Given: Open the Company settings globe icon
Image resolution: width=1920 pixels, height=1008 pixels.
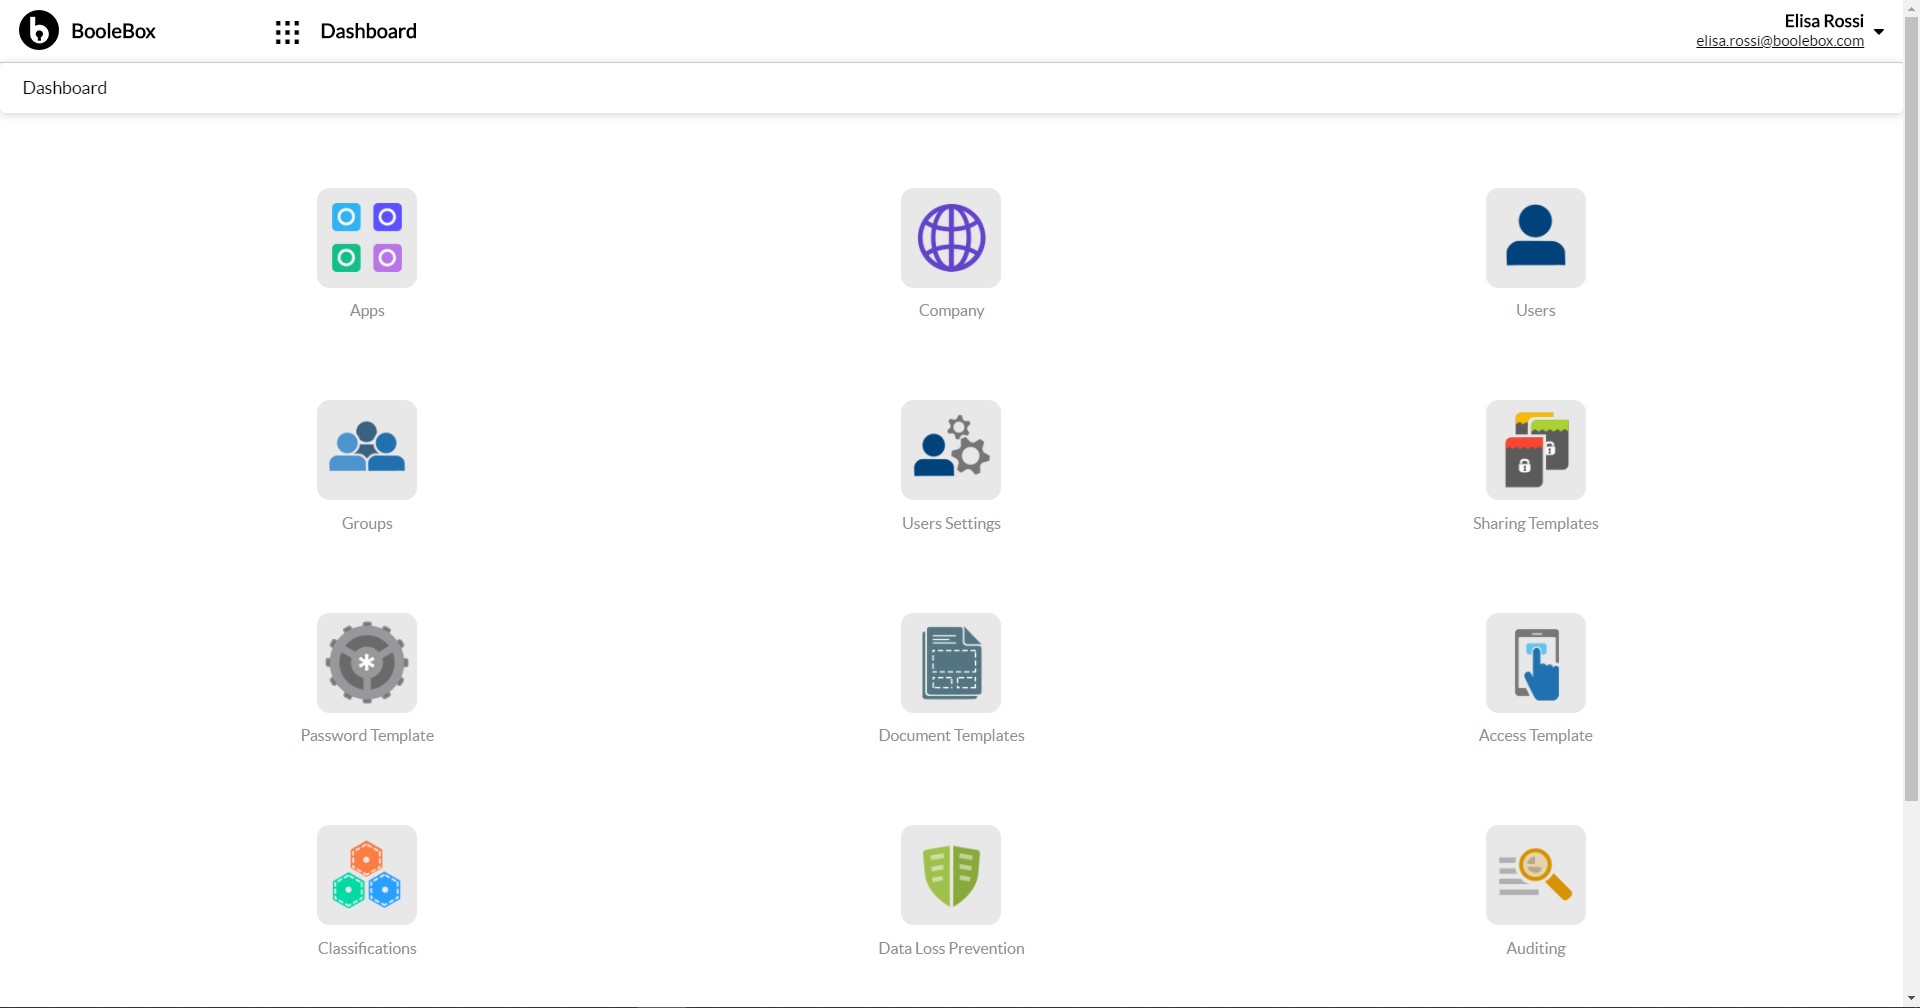Looking at the screenshot, I should click(x=950, y=237).
